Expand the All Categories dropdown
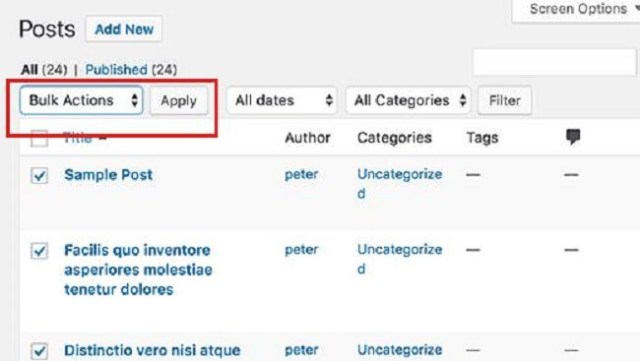 click(408, 100)
